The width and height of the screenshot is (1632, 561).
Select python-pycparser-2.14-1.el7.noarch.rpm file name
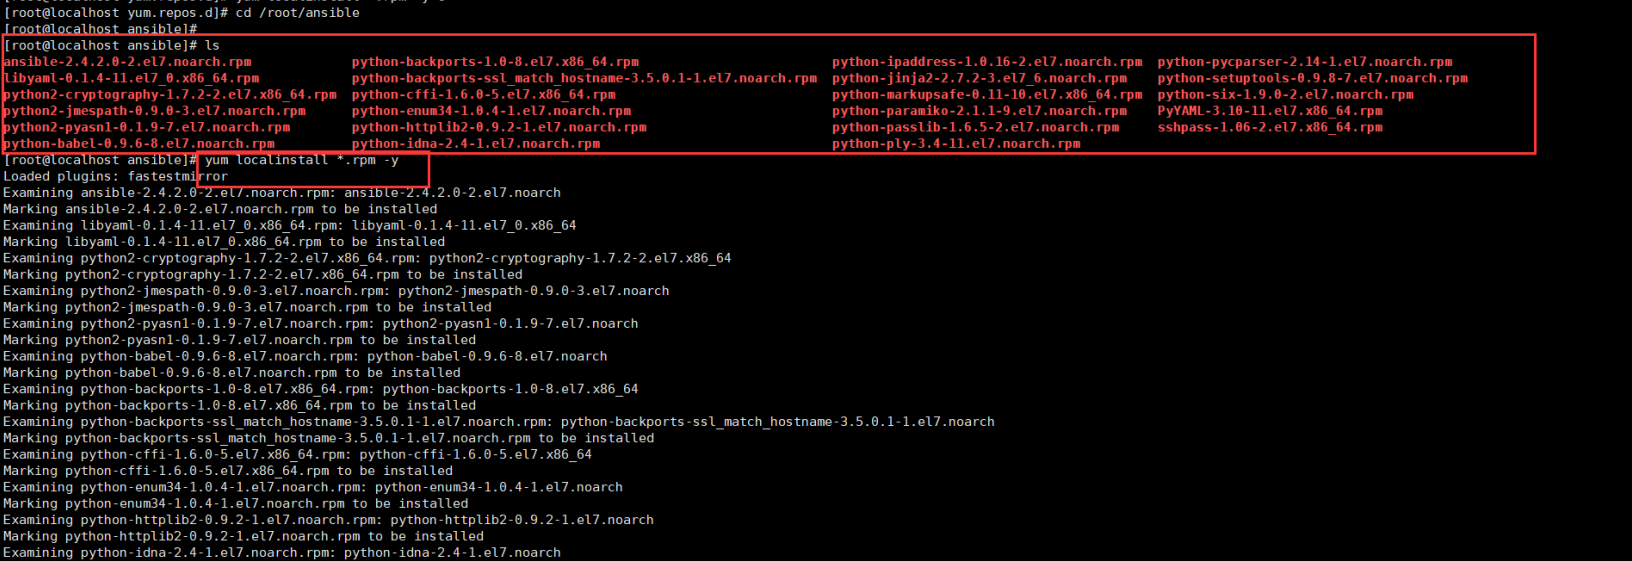tap(1305, 62)
